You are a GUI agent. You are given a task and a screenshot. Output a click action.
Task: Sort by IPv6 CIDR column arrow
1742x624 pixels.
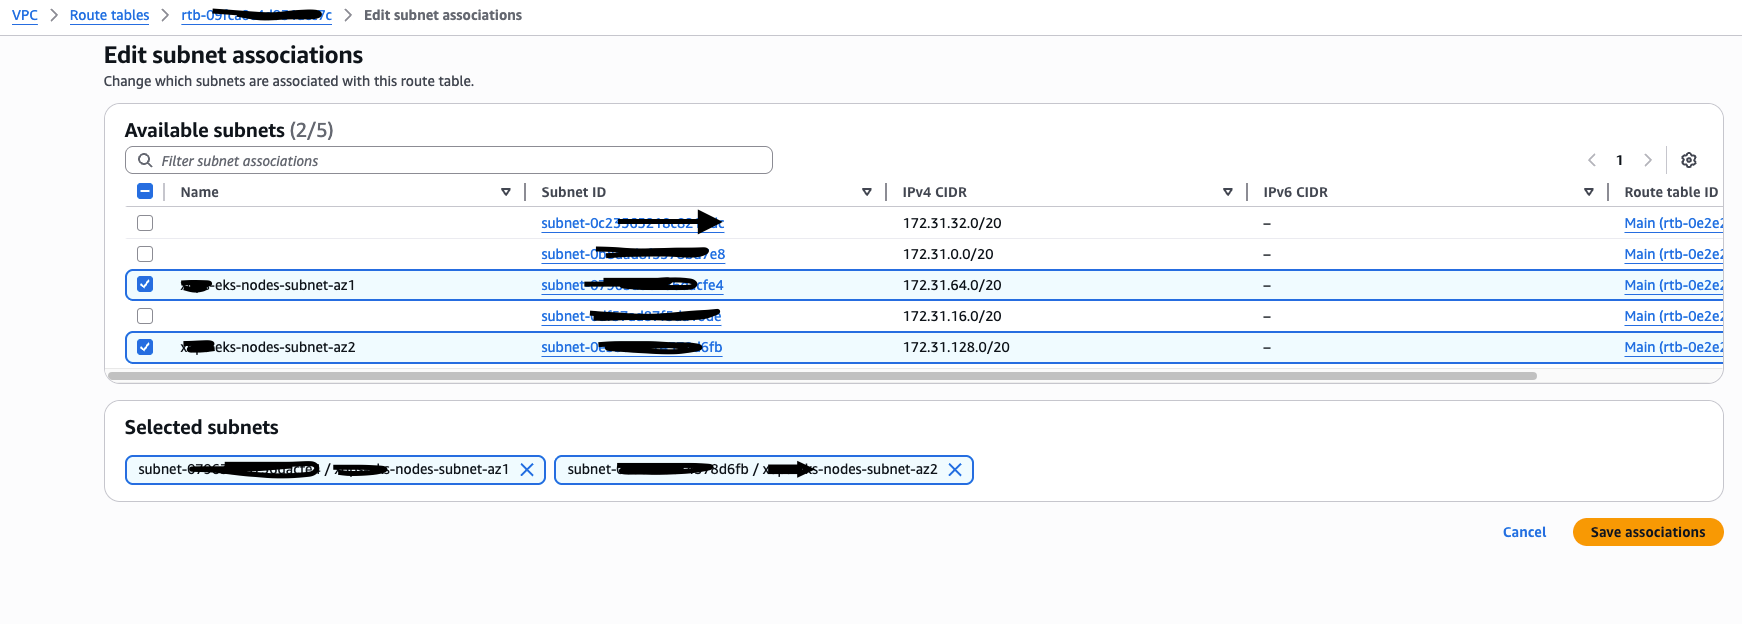pyautogui.click(x=1589, y=192)
